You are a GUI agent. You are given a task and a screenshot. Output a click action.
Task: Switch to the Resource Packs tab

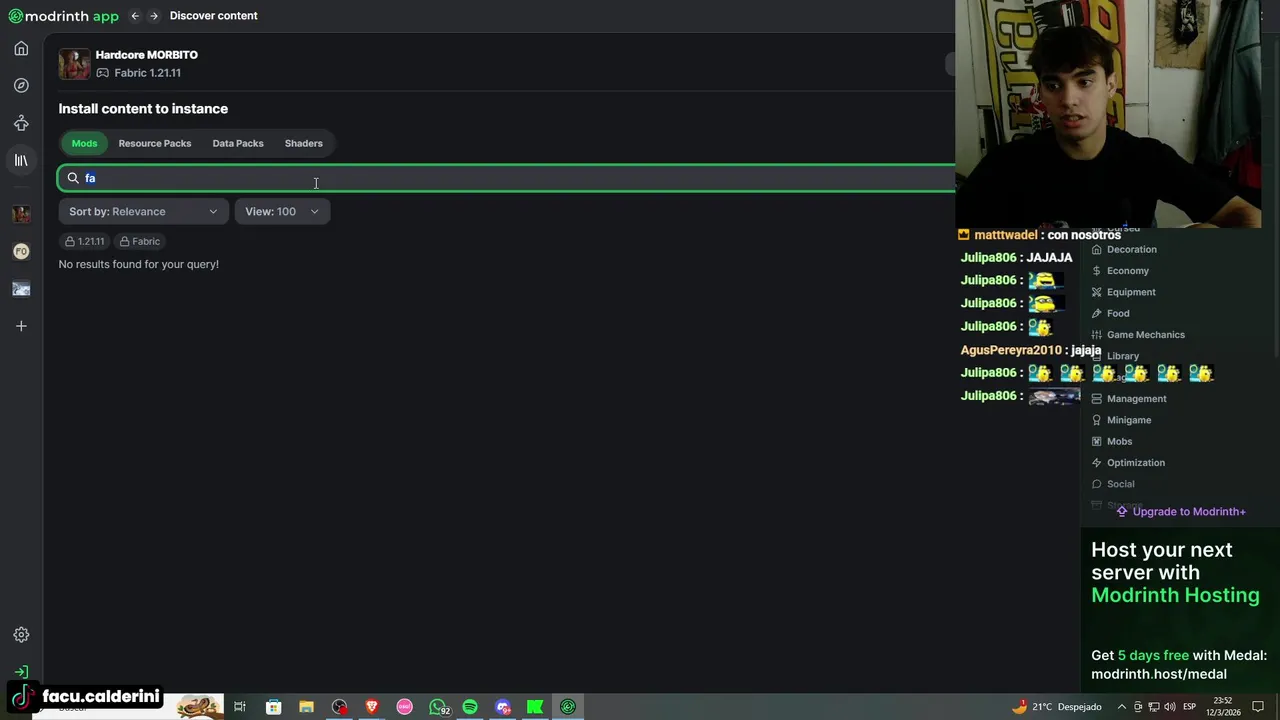point(155,143)
